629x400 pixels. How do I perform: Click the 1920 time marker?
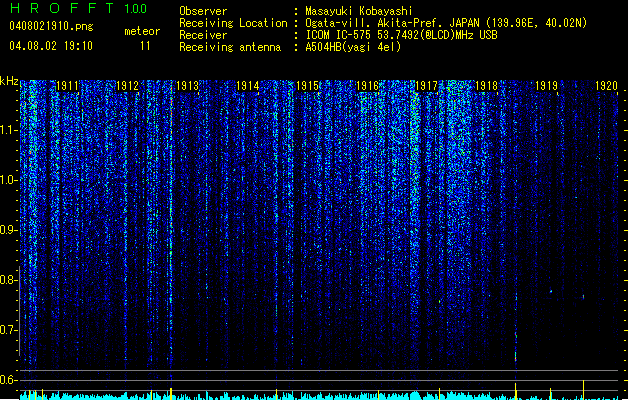tap(606, 86)
